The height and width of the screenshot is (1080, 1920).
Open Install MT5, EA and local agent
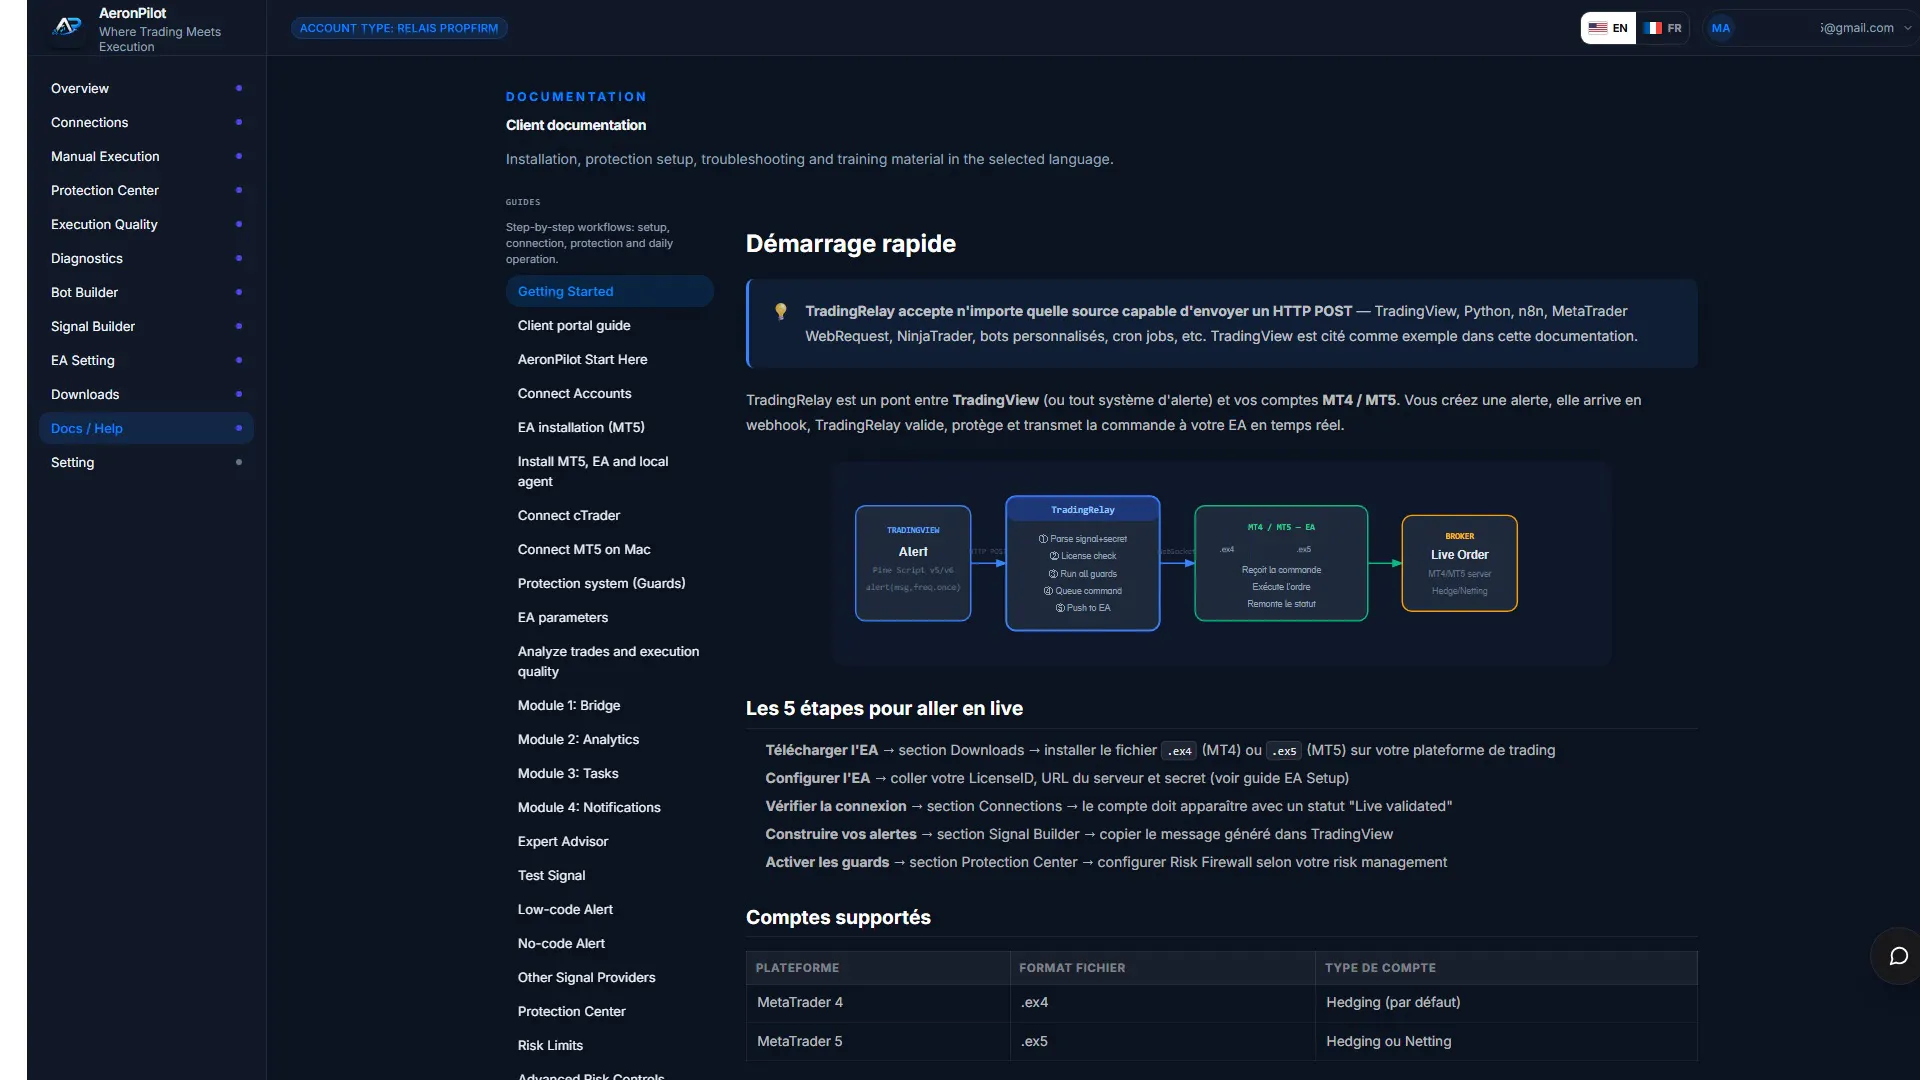click(x=609, y=471)
